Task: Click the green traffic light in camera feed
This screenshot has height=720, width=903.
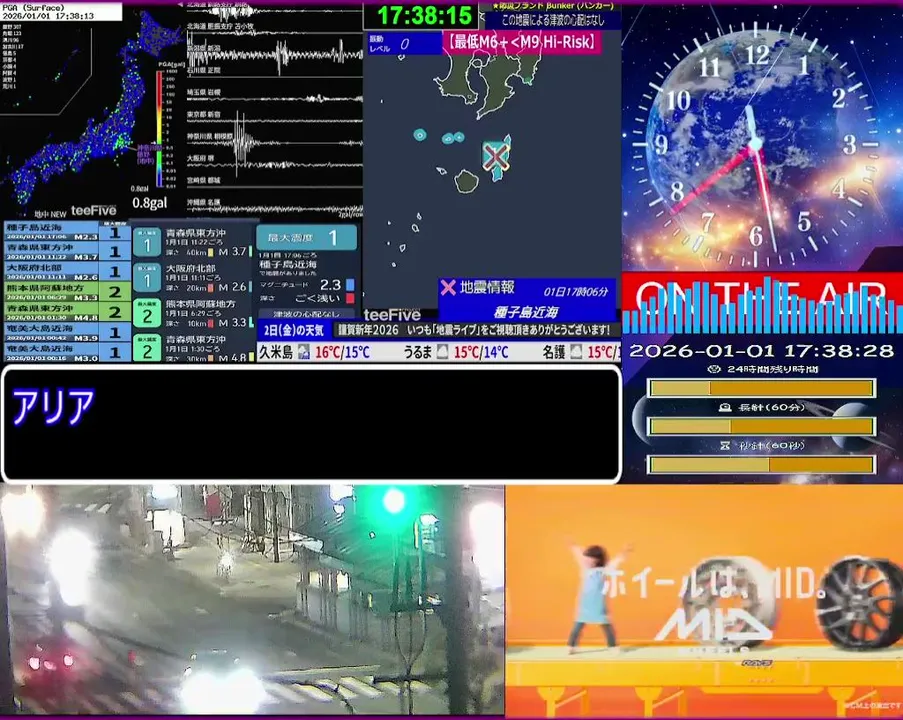Action: tap(394, 500)
